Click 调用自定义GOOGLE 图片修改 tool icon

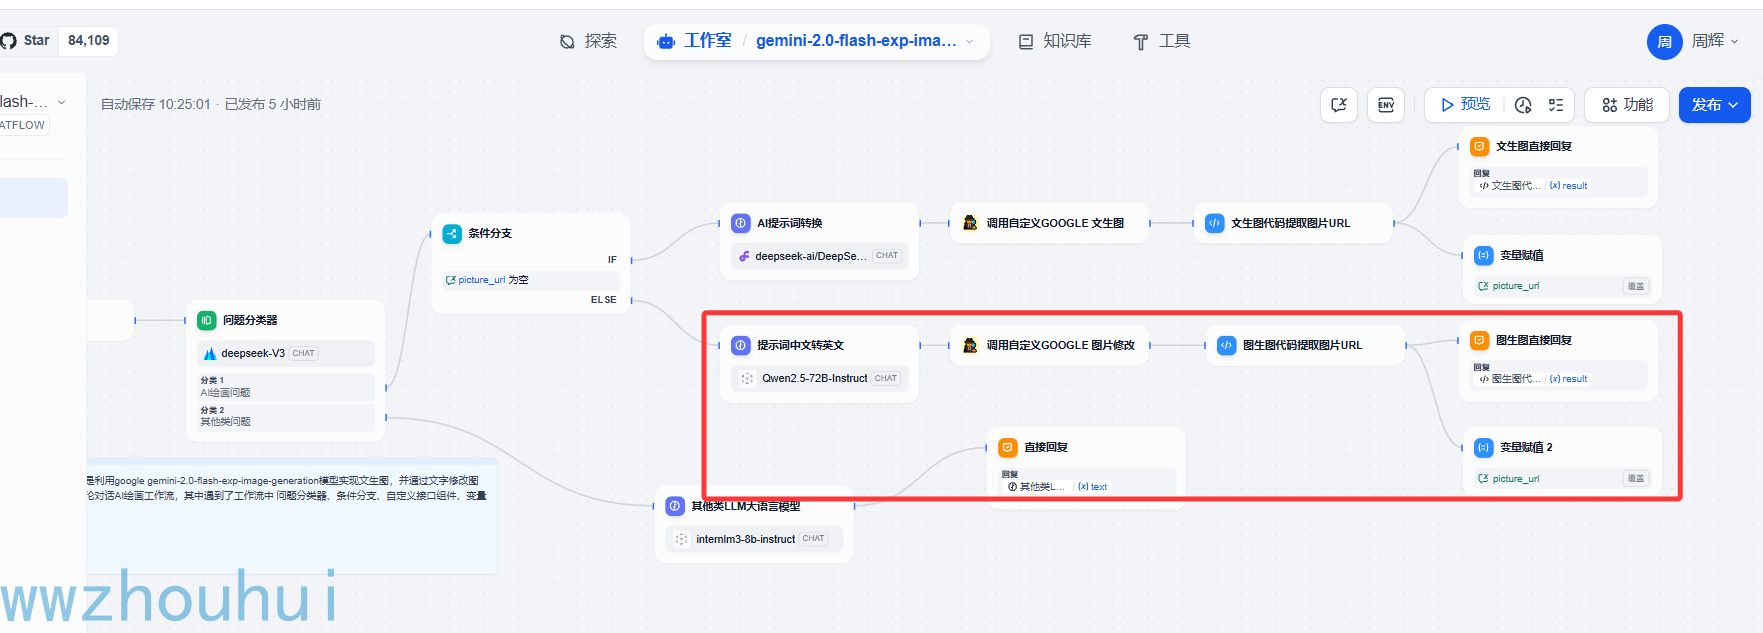[970, 345]
